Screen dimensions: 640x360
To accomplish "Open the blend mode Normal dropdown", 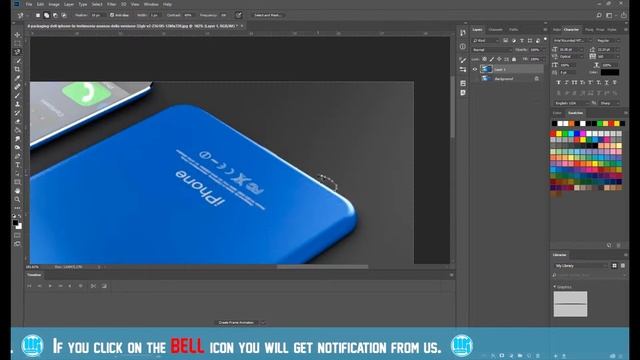I will click(x=492, y=50).
